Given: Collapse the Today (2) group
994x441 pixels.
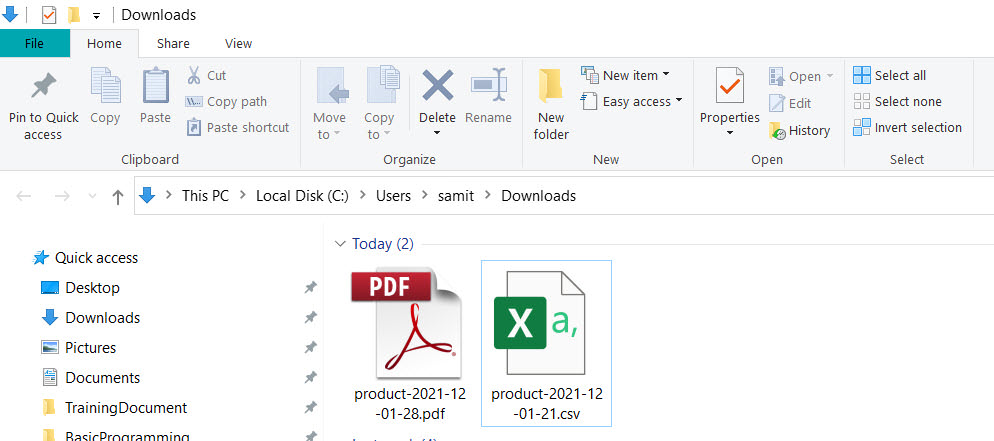Looking at the screenshot, I should pyautogui.click(x=341, y=244).
